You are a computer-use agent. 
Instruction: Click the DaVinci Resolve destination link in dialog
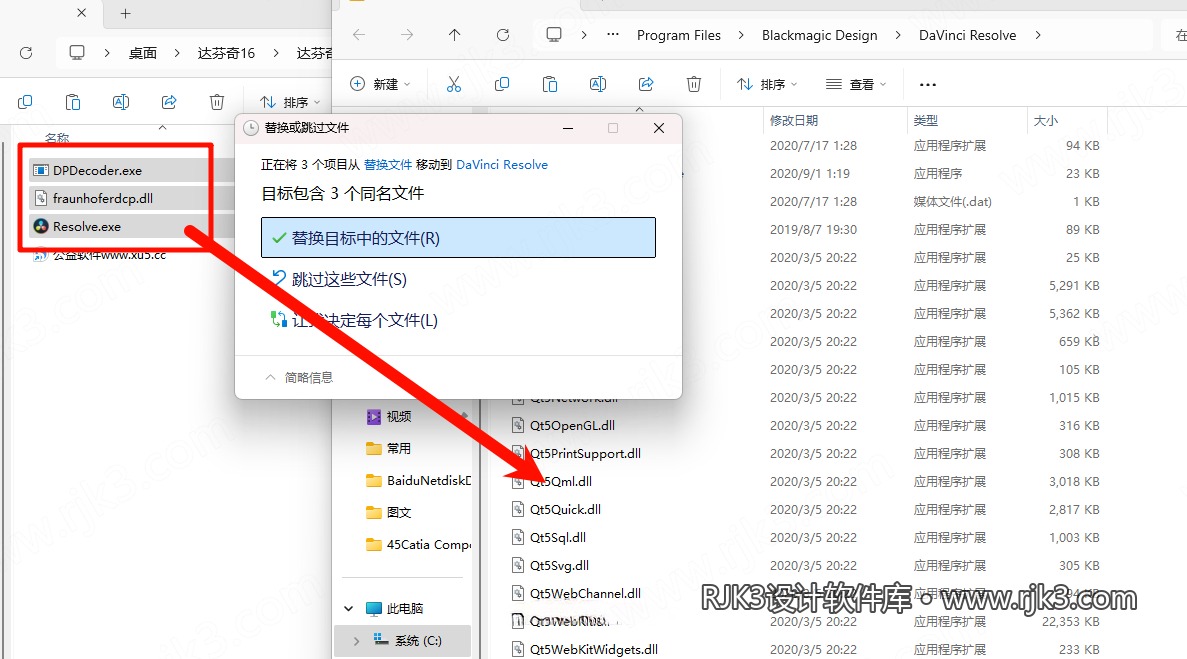(x=502, y=164)
